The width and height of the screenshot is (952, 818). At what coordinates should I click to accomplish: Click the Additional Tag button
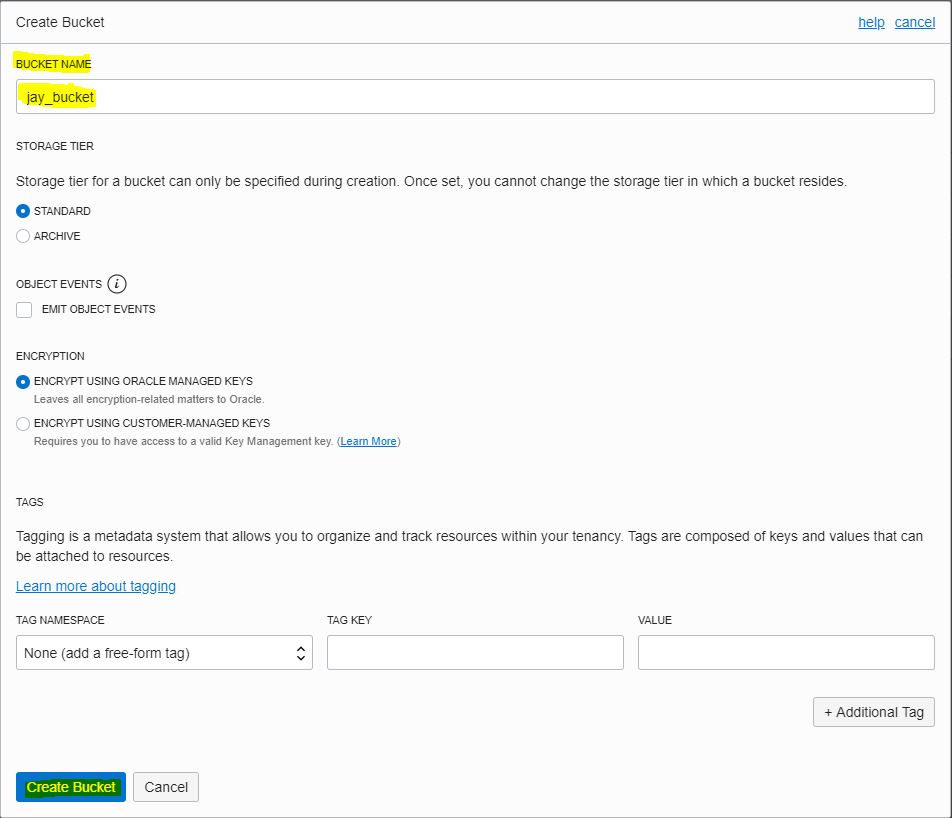pos(873,712)
